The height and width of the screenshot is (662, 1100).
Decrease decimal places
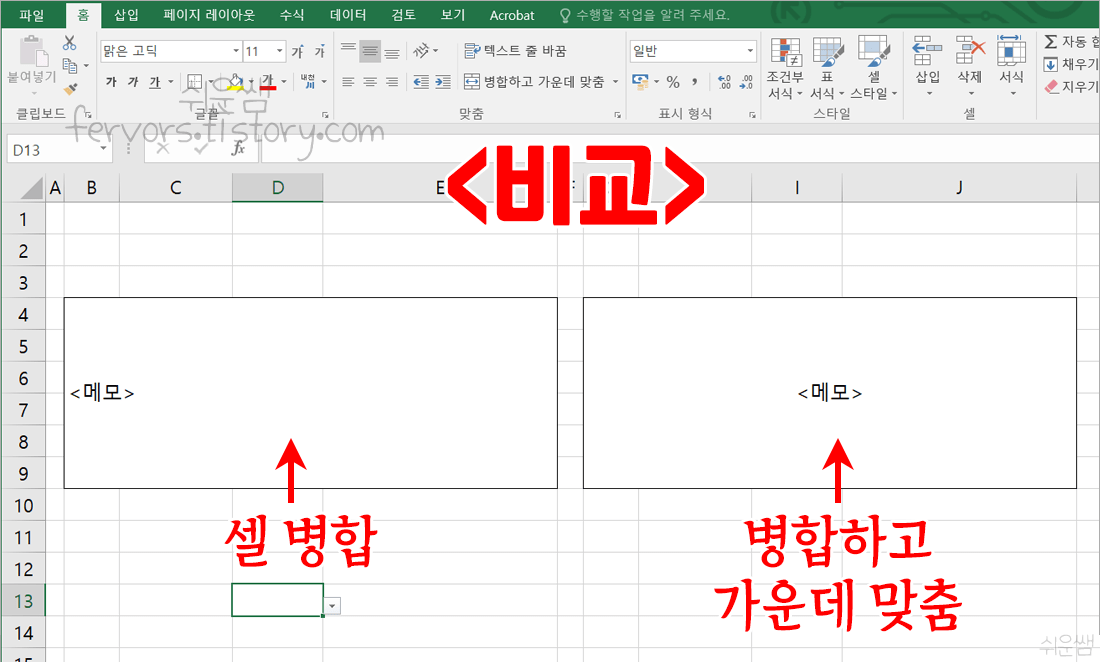click(746, 82)
